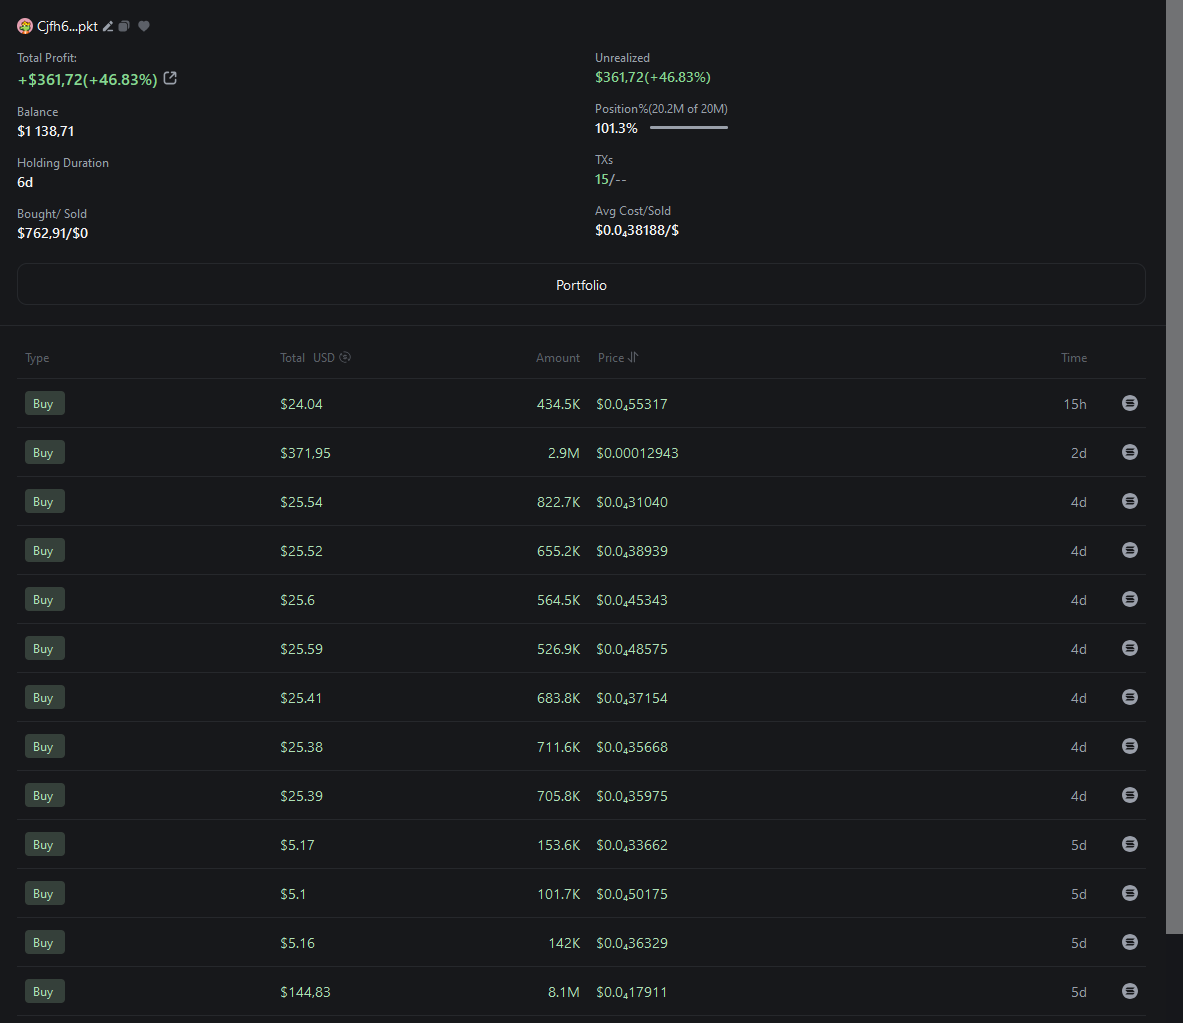Click the amount 526.9K
The width and height of the screenshot is (1183, 1023).
(x=558, y=649)
